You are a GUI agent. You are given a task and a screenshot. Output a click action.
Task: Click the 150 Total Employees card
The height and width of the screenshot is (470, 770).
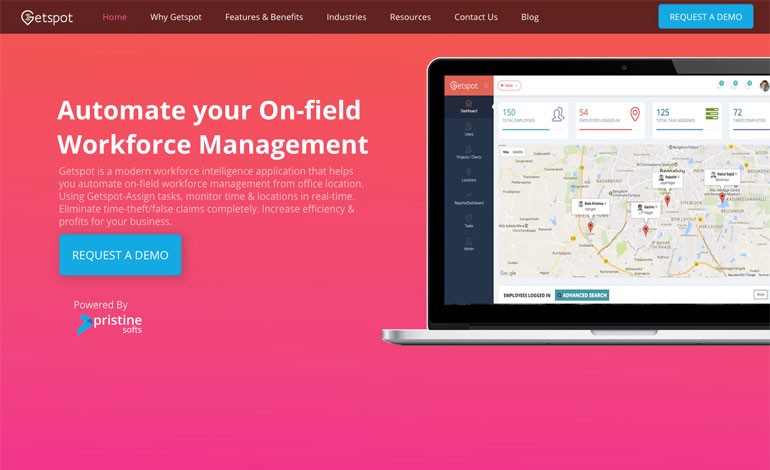click(x=533, y=119)
